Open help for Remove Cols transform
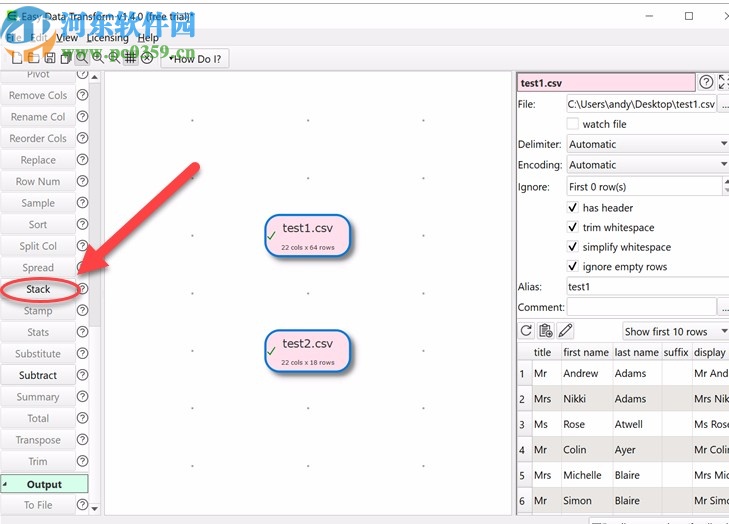729x524 pixels. (x=82, y=95)
